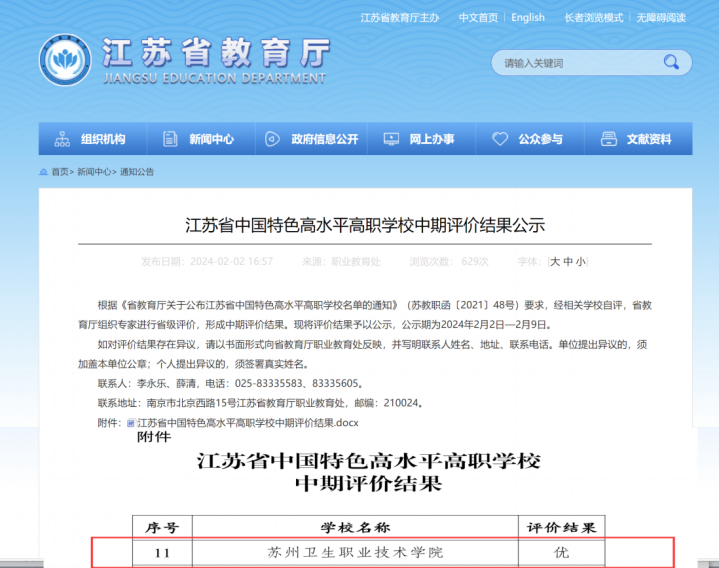Open the 网上办事 menu
The width and height of the screenshot is (719, 568).
click(x=422, y=139)
